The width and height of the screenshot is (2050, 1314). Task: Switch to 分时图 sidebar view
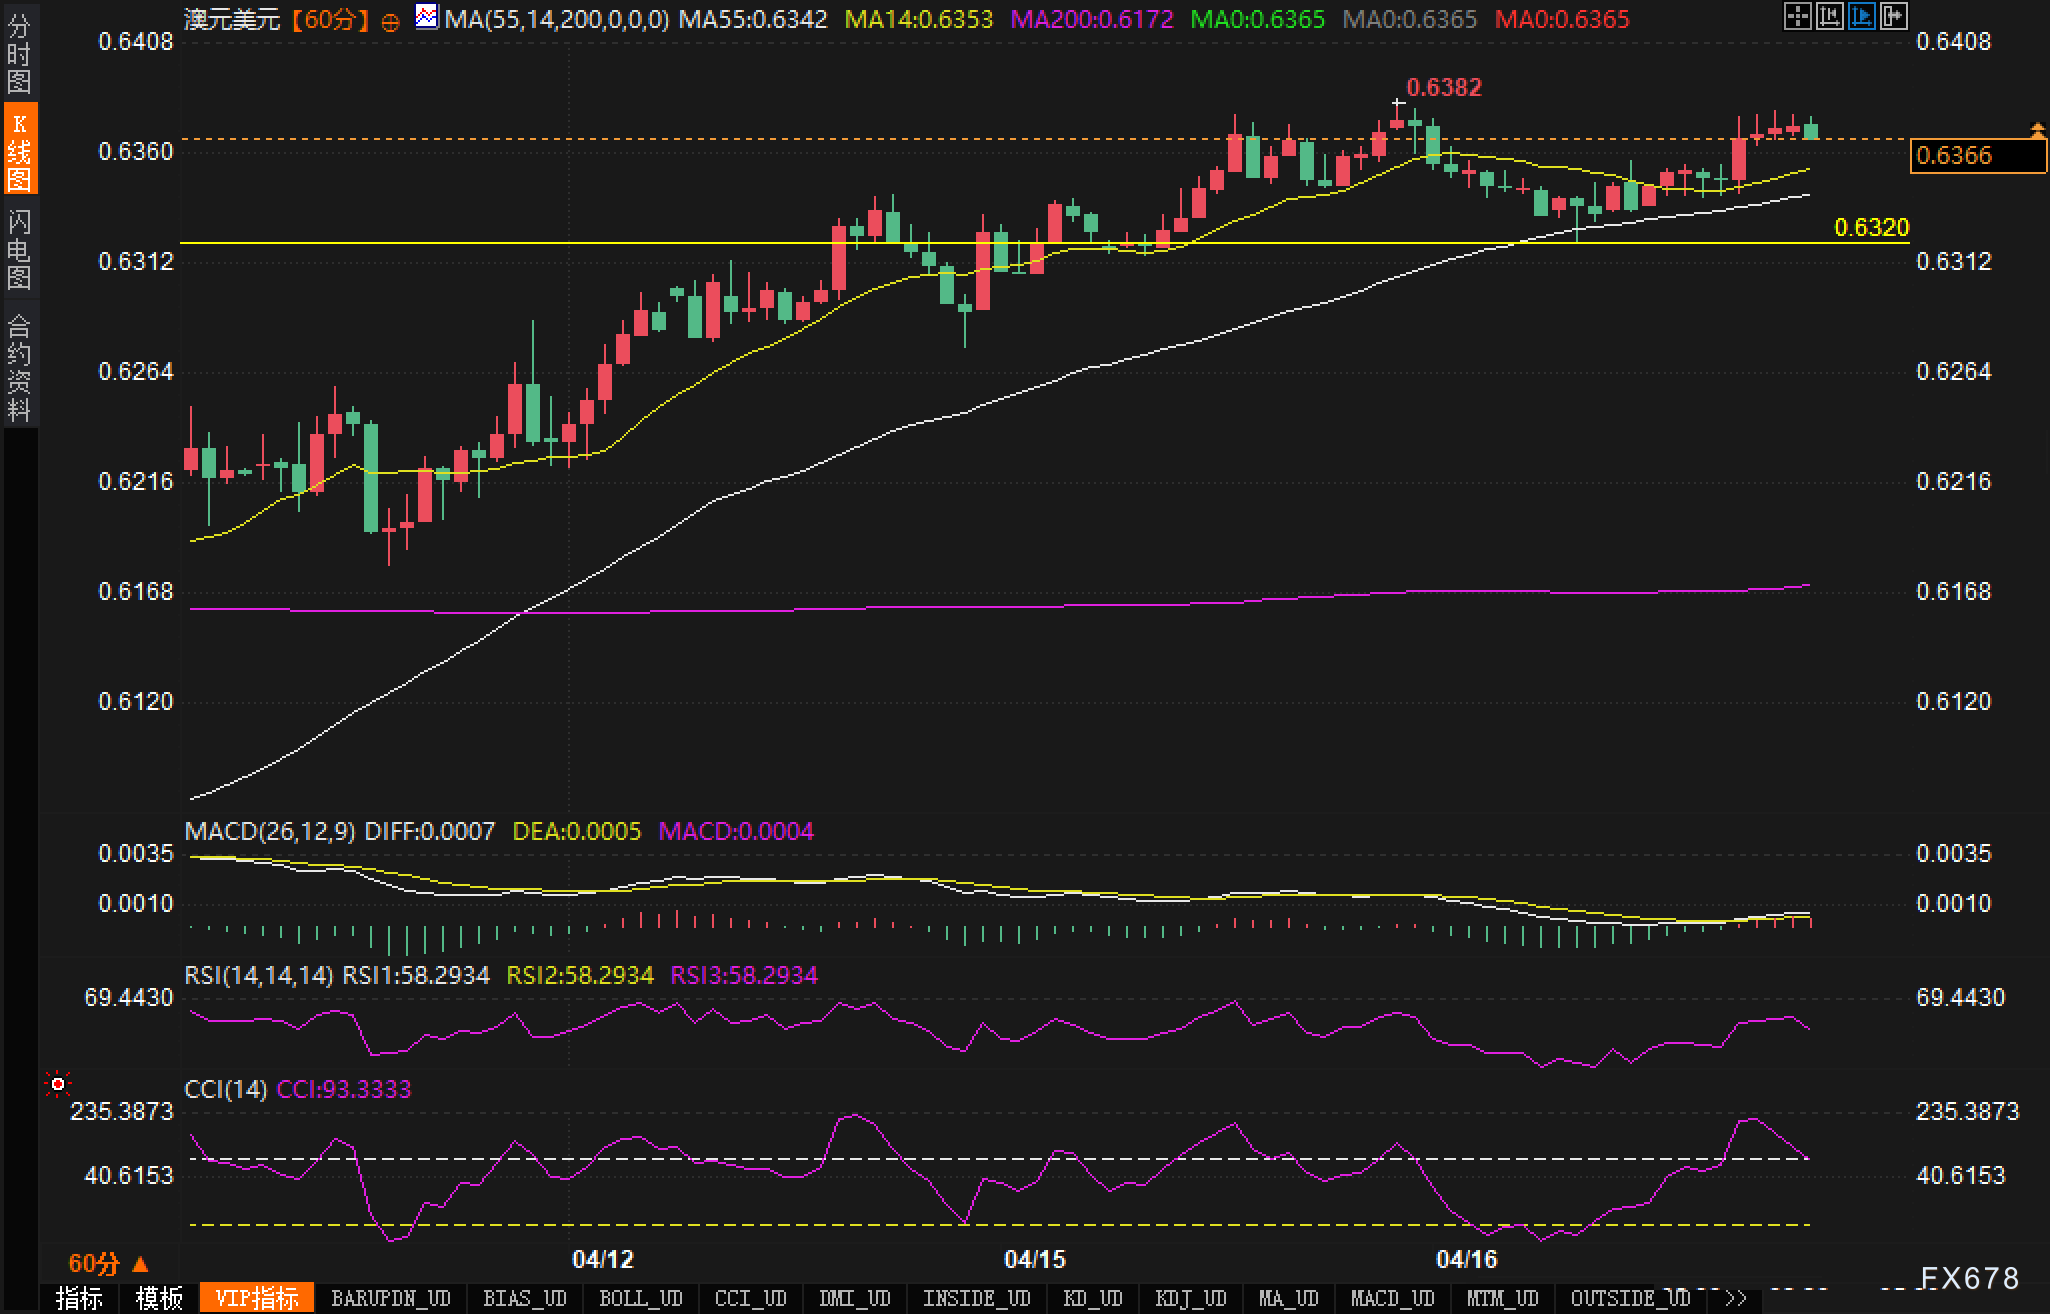(19, 52)
